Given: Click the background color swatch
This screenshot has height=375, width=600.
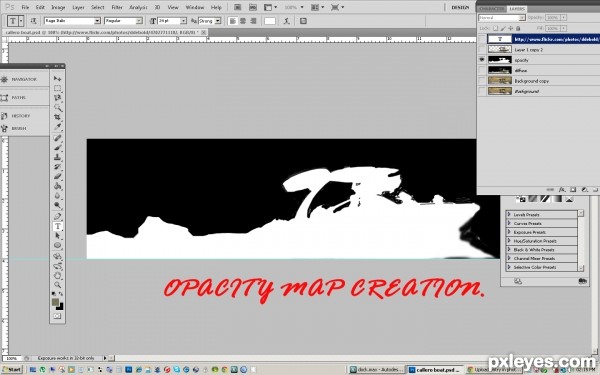Looking at the screenshot, I should 60,307.
